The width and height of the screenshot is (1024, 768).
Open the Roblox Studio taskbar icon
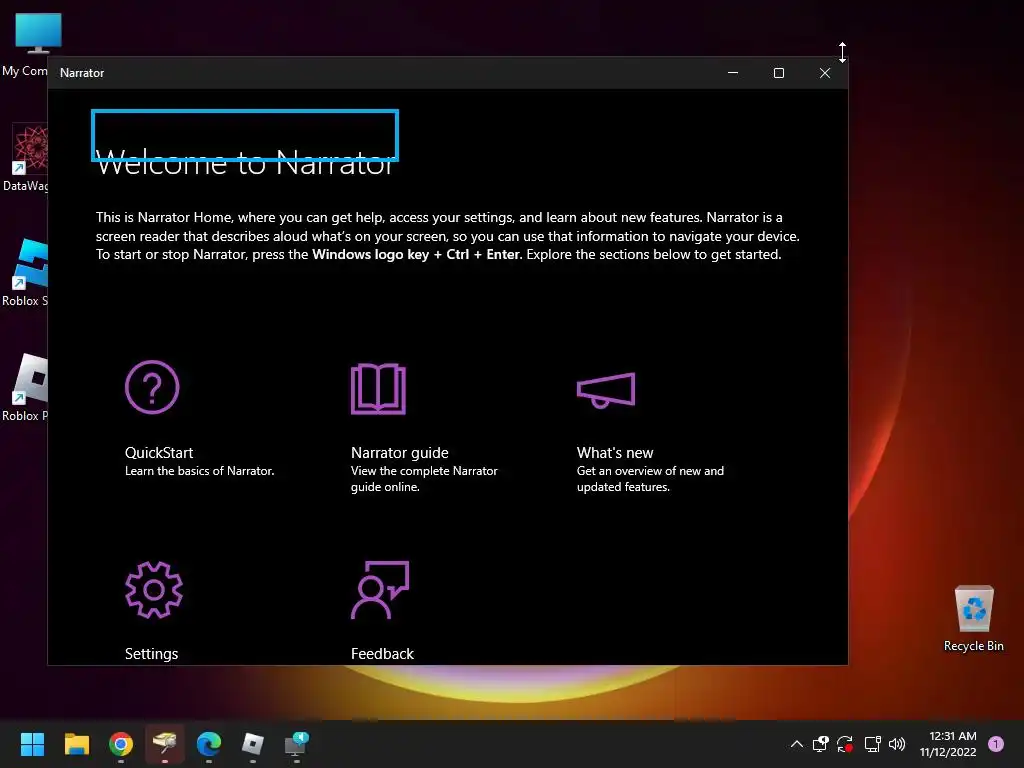coord(253,744)
